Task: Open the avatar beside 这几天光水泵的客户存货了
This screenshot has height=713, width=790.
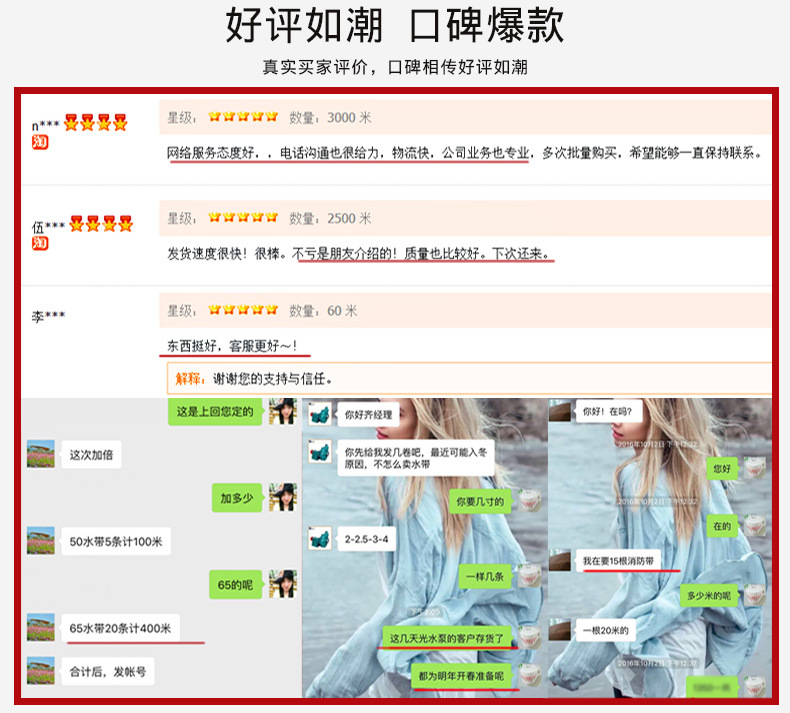Action: [x=530, y=638]
